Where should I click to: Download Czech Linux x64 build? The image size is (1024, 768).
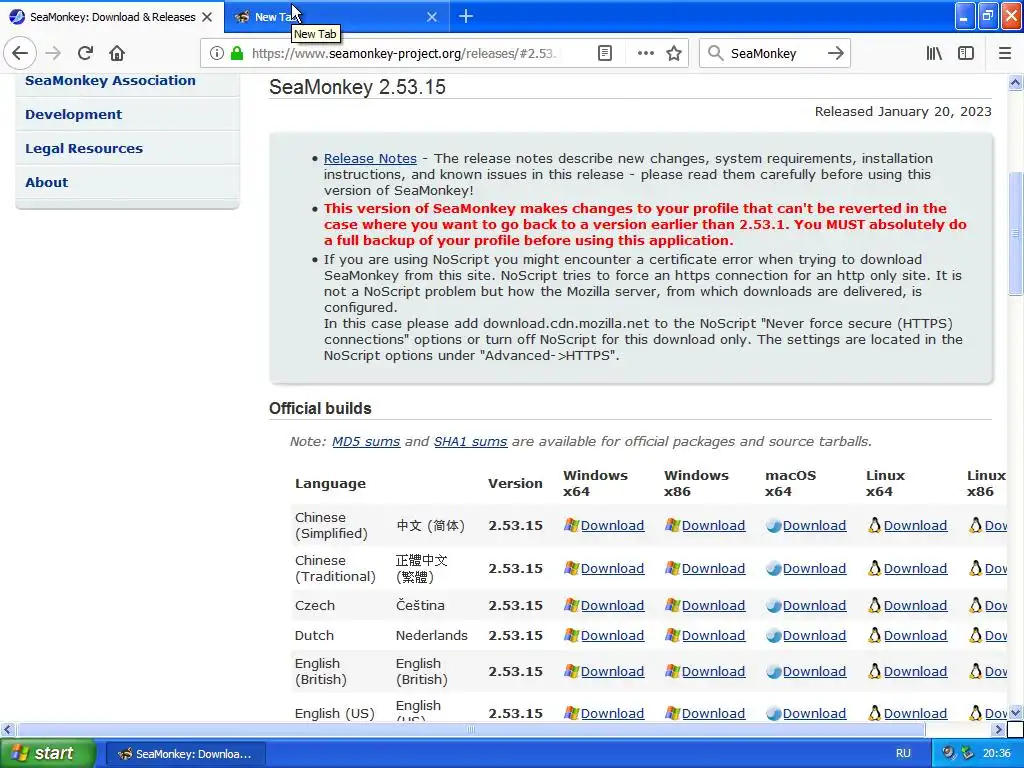click(x=915, y=605)
